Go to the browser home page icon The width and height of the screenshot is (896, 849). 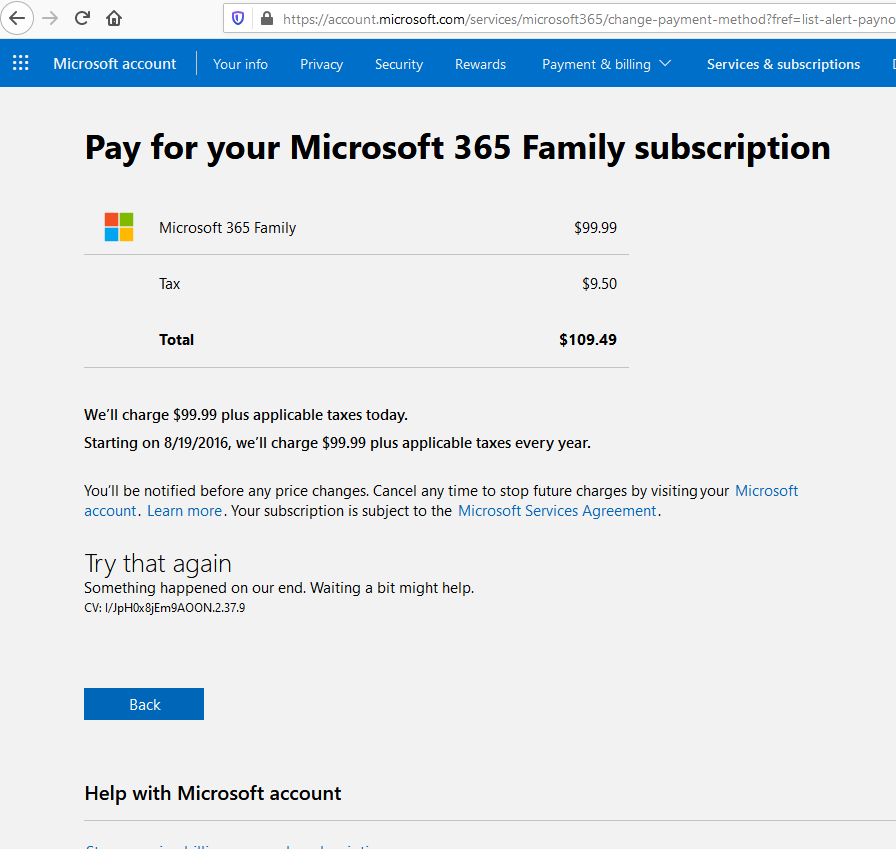(x=114, y=18)
